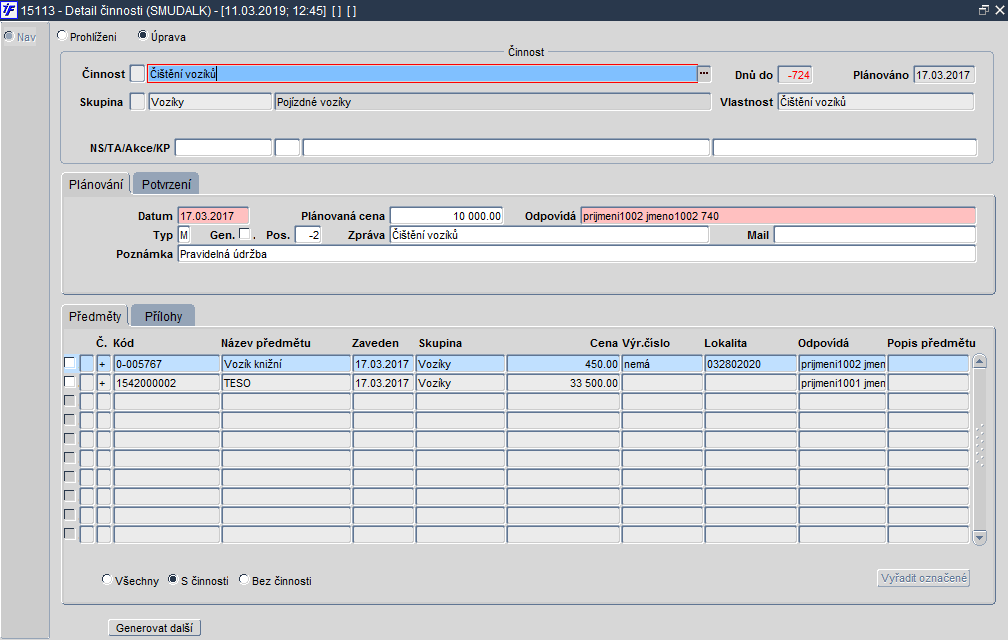Viewport: 1008px width, 640px height.
Task: Click the Dnů do field showing -724
Action: click(795, 75)
